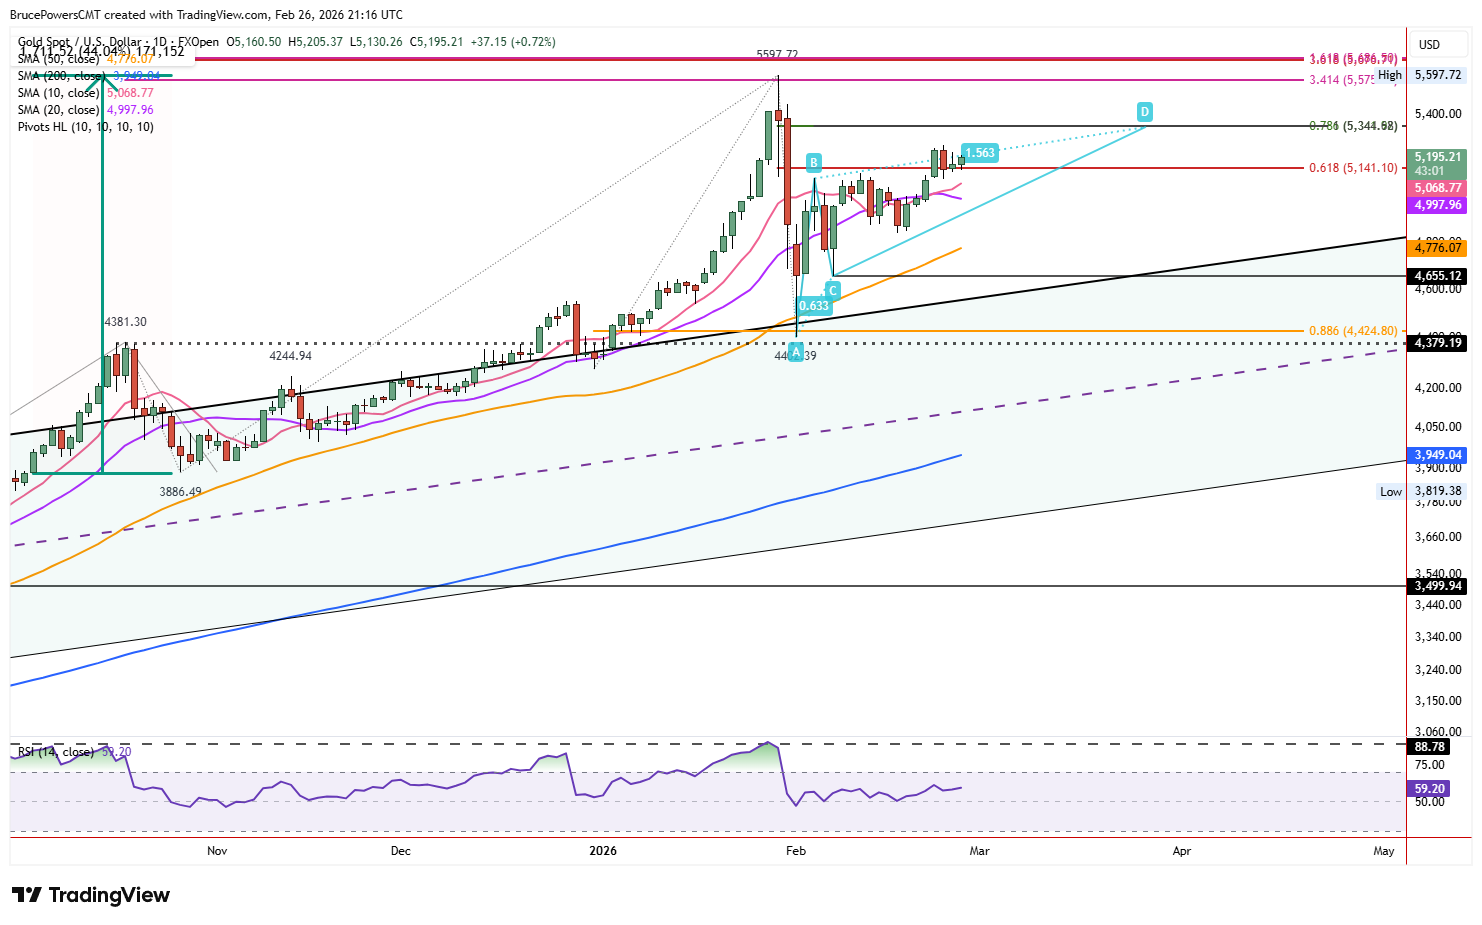1482x925 pixels.
Task: Select the Pivots HL indicator legend
Action: click(86, 127)
